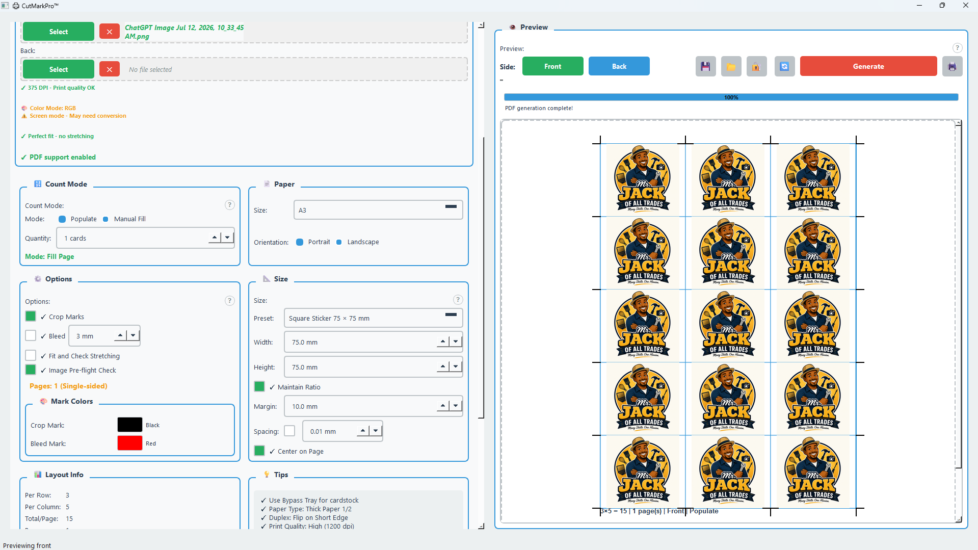978x550 pixels.
Task: Click the Generate button
Action: coord(868,66)
